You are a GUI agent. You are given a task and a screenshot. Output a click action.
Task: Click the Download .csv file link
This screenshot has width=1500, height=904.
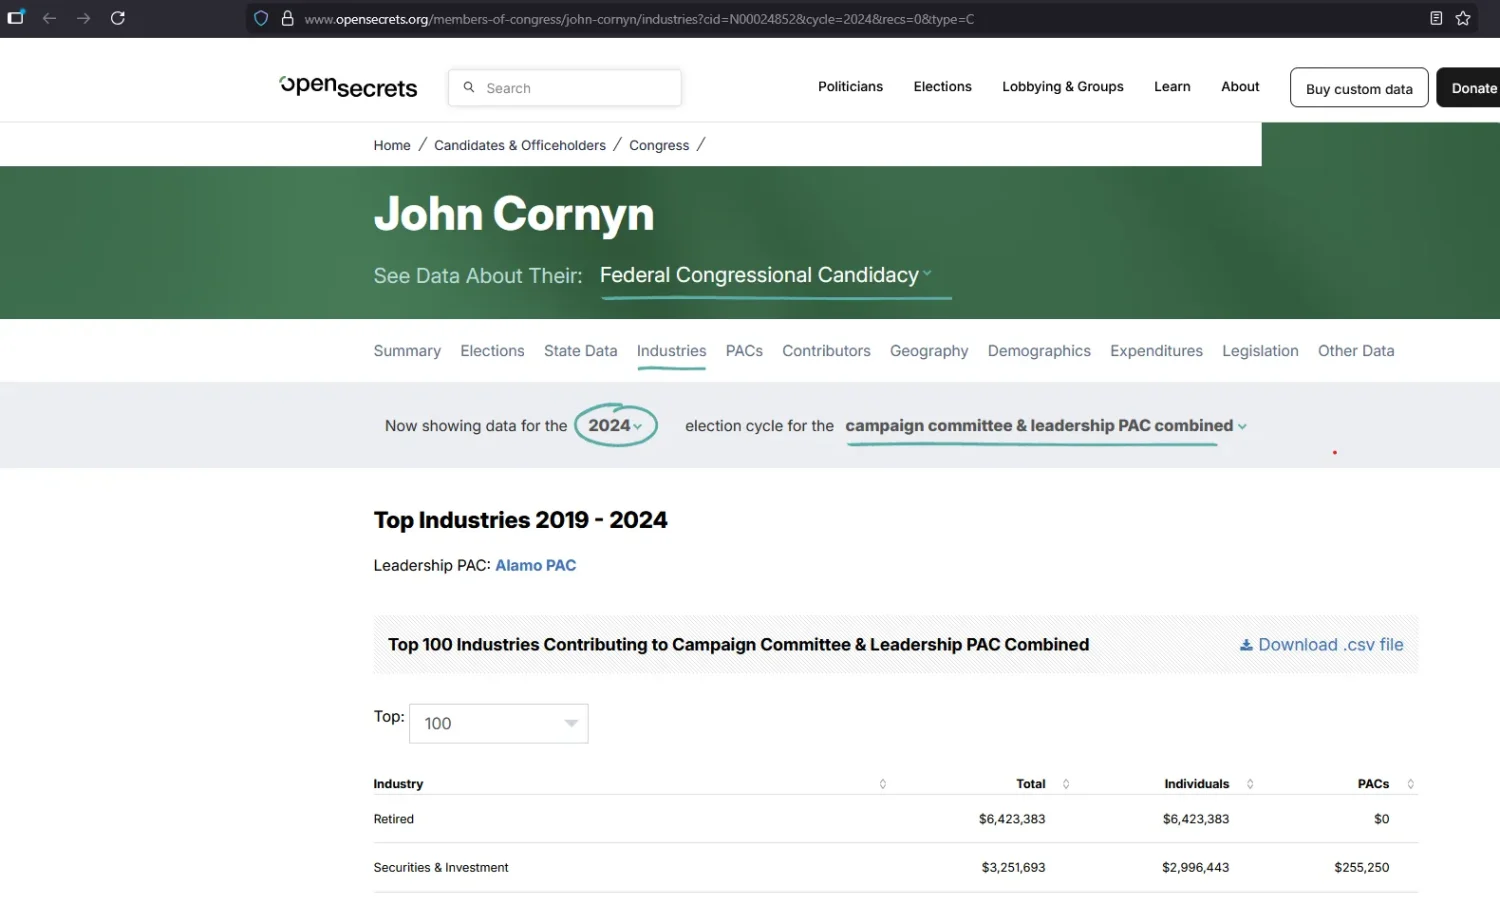click(1321, 645)
